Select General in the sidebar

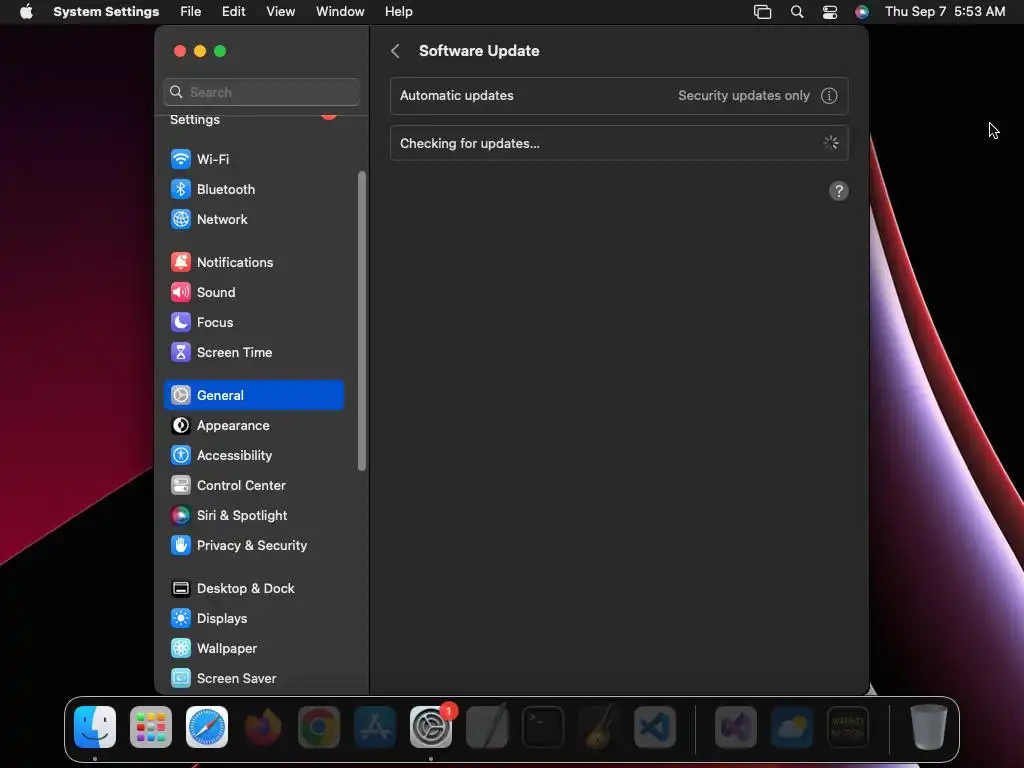[253, 395]
